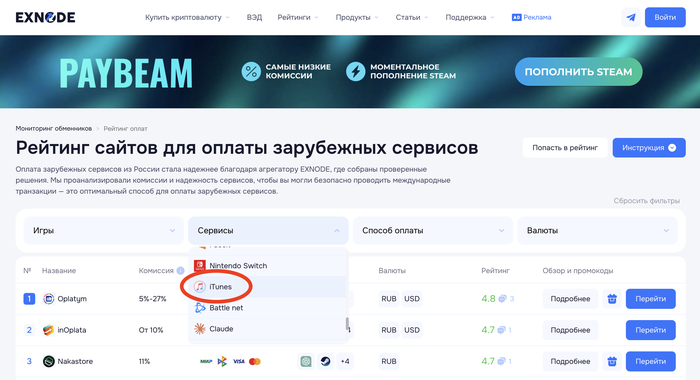Click Перейти for inOplata

650,330
